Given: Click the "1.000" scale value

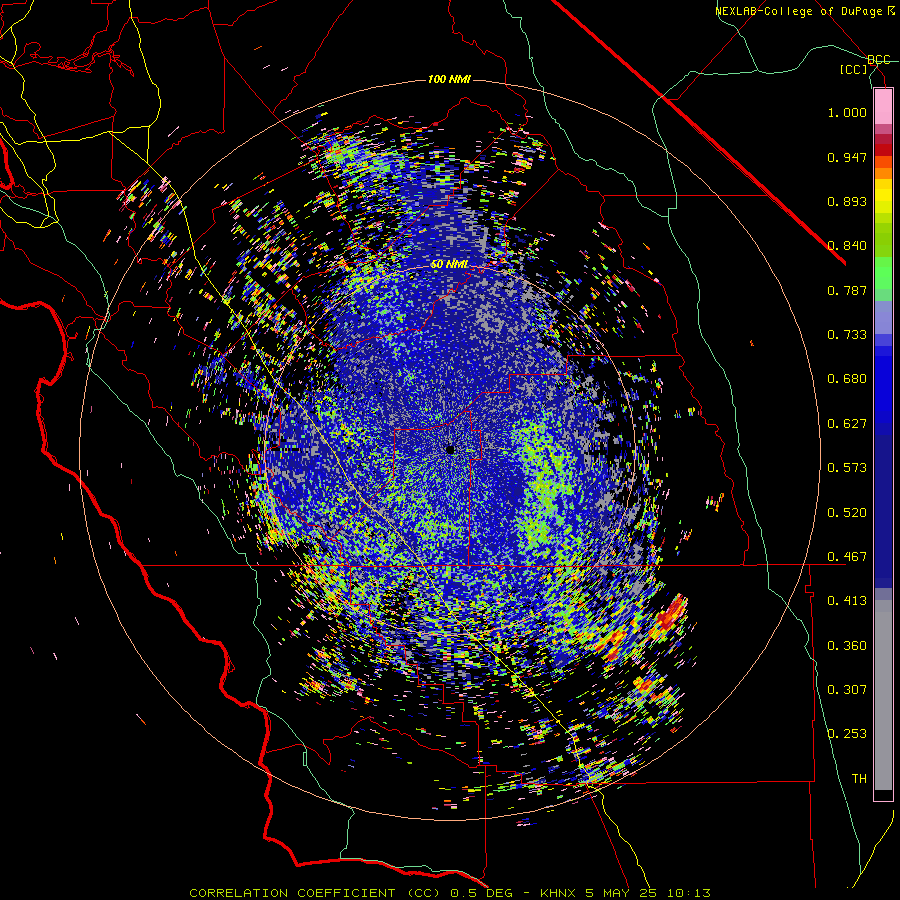Looking at the screenshot, I should [x=847, y=112].
